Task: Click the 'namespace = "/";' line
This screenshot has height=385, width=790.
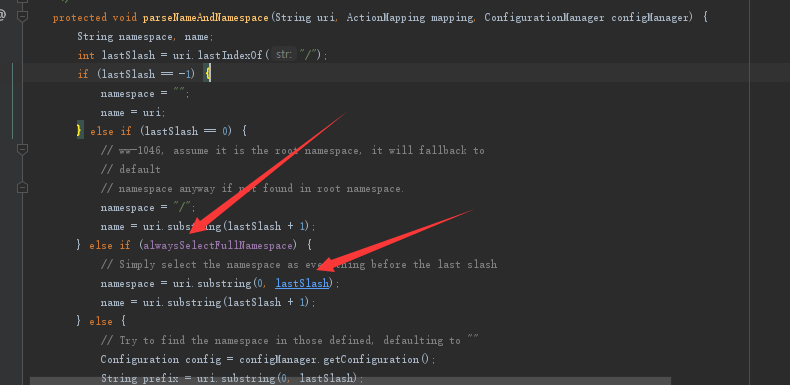Action: point(148,208)
